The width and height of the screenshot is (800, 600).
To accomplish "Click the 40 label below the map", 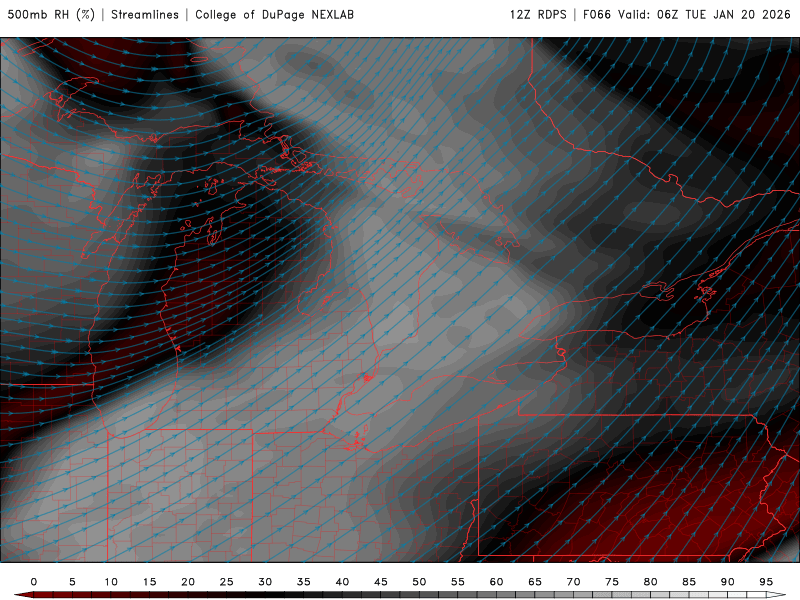I will (x=342, y=582).
